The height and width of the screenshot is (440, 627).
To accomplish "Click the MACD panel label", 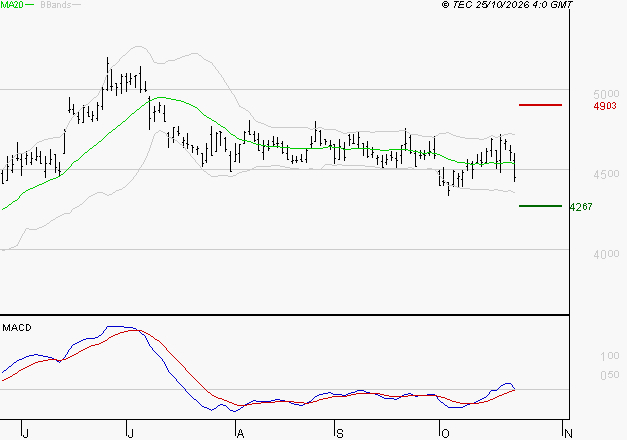I will pyautogui.click(x=17, y=328).
